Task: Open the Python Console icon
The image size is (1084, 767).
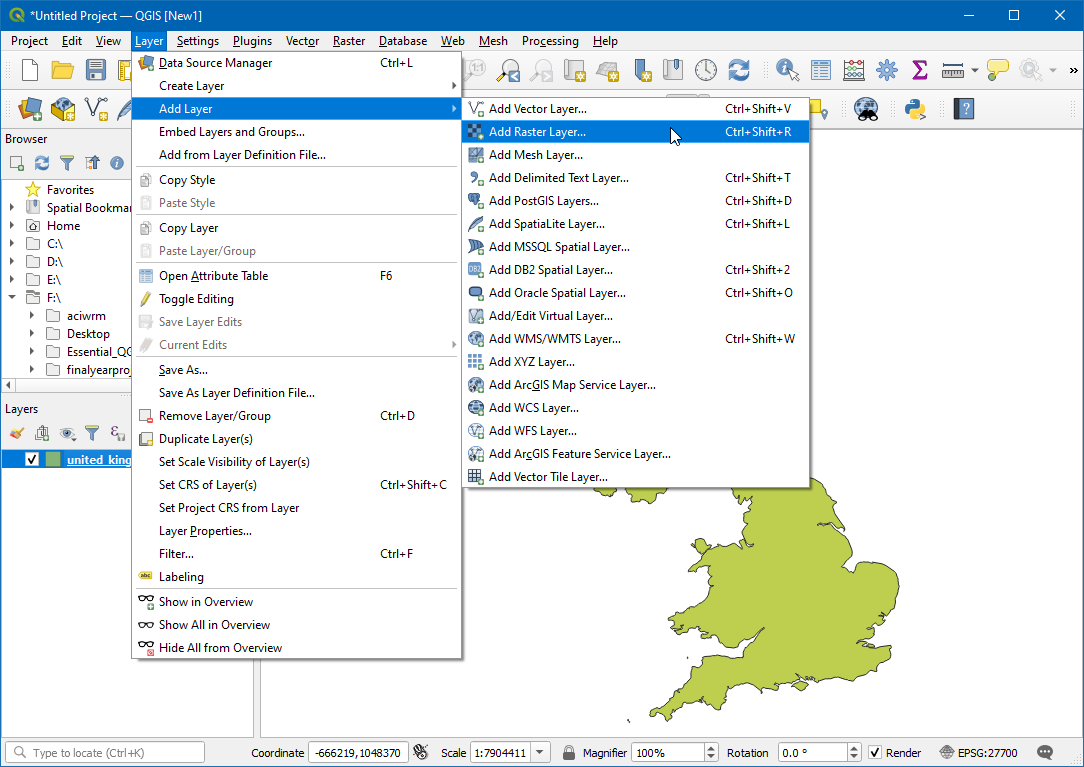Action: [914, 109]
